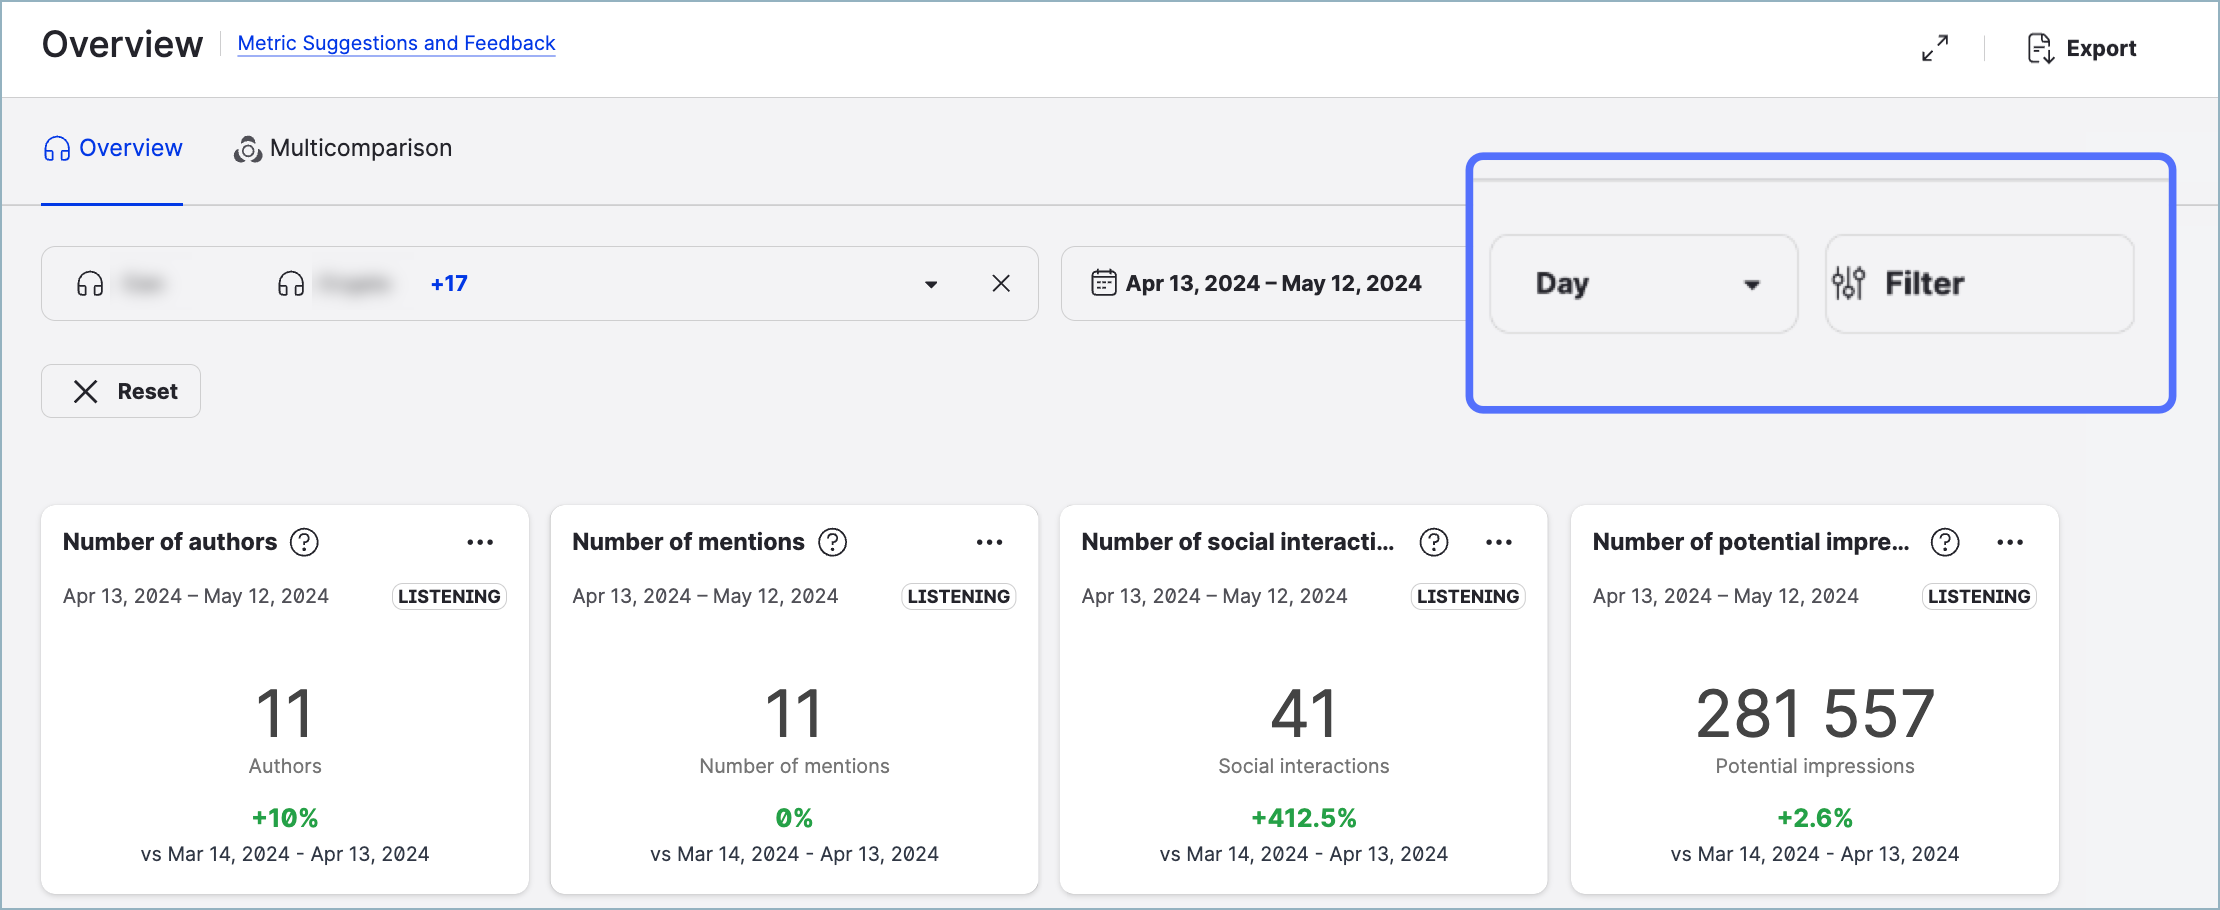Show help for Number of social interactions
The image size is (2220, 910).
pos(1434,542)
